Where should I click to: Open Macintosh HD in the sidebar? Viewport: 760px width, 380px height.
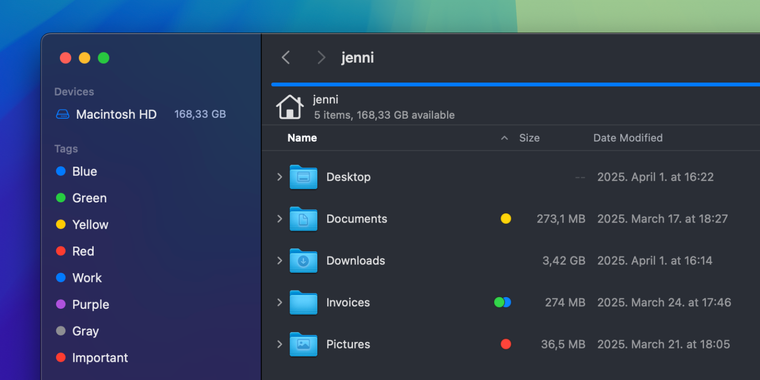(x=116, y=114)
